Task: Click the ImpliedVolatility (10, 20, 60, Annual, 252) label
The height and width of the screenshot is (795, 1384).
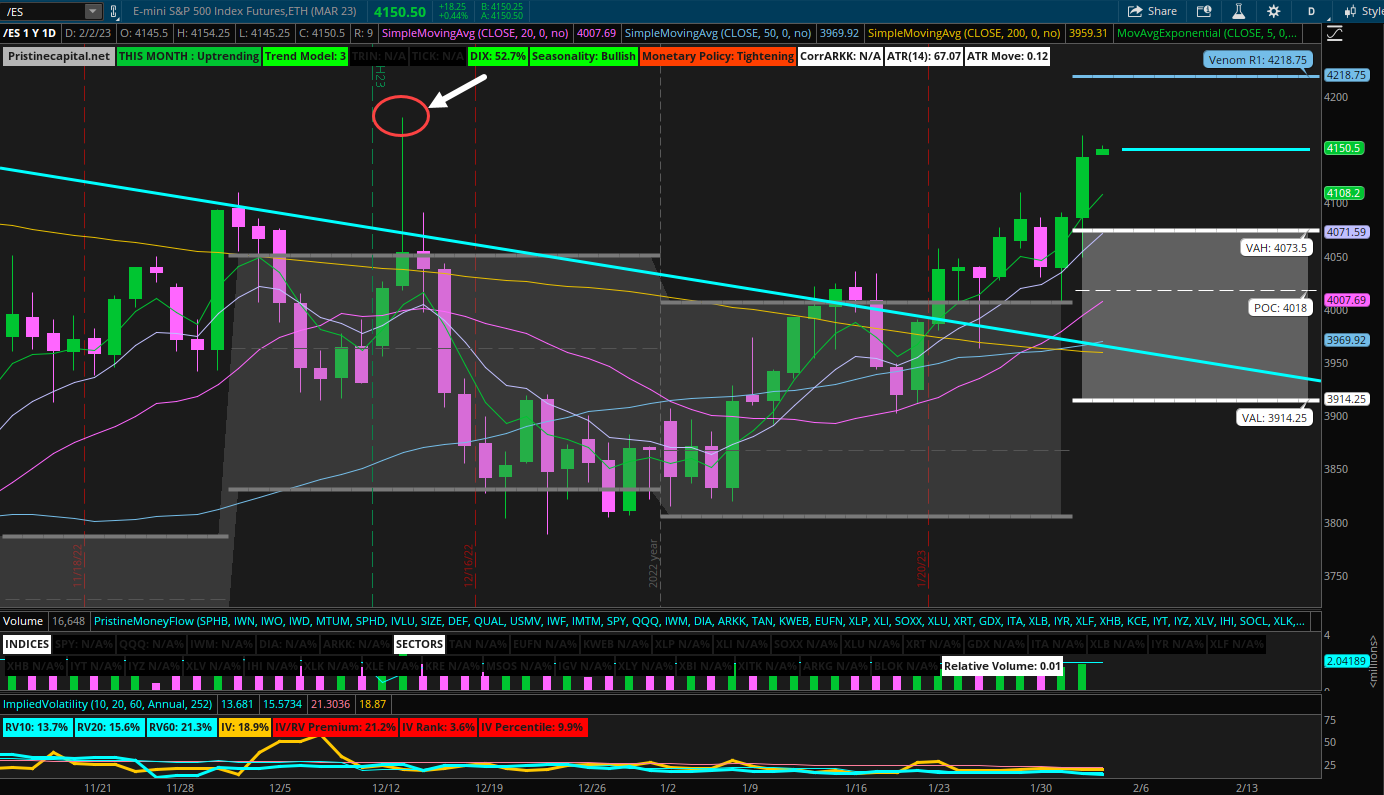Action: [109, 704]
